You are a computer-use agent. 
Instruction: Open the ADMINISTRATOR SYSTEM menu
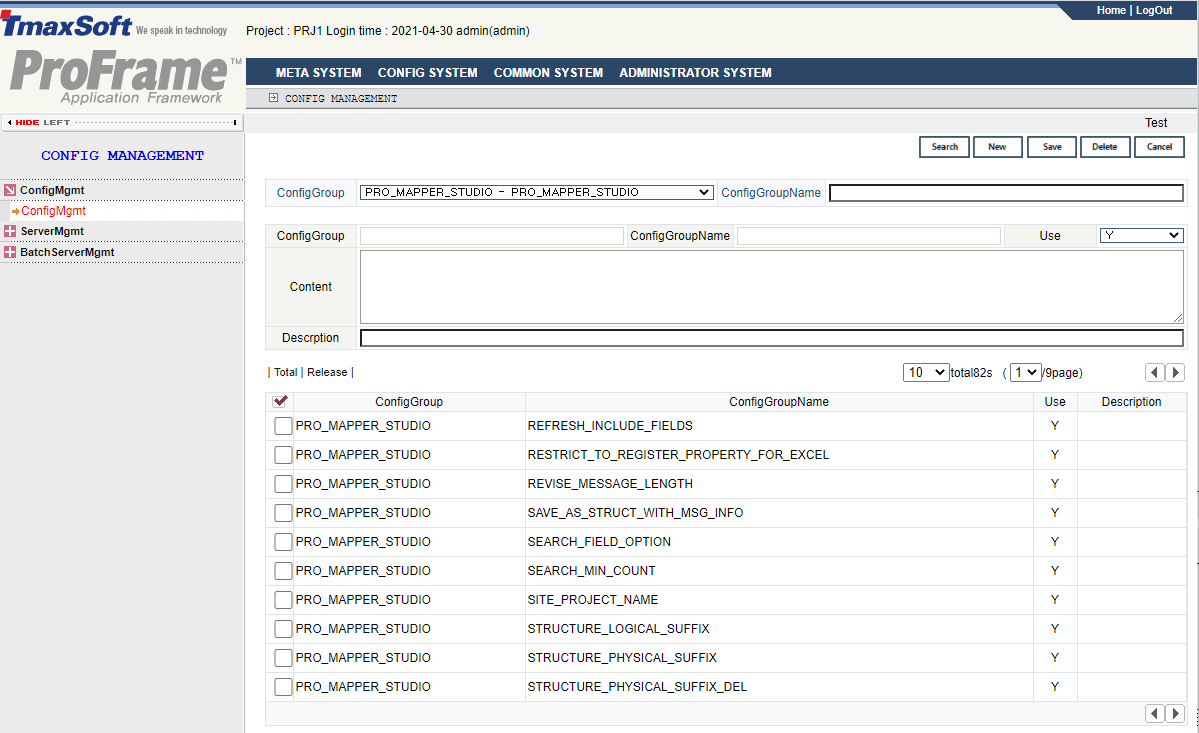[x=695, y=73]
